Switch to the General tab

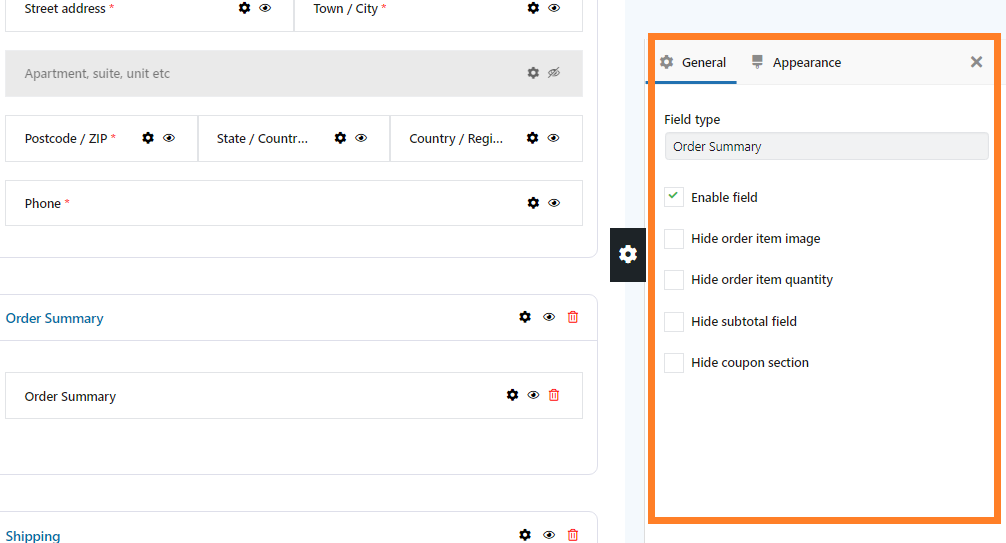coord(693,62)
